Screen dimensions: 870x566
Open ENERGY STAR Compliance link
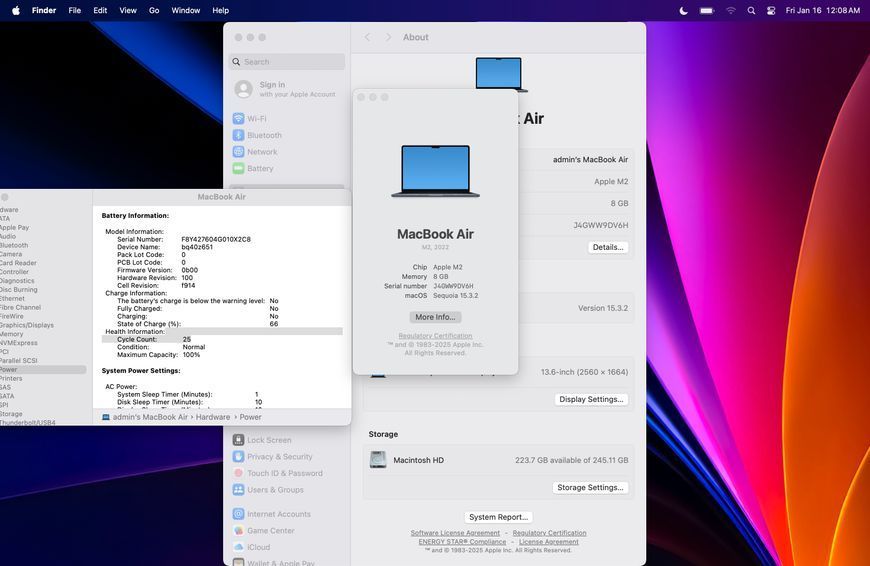[462, 542]
